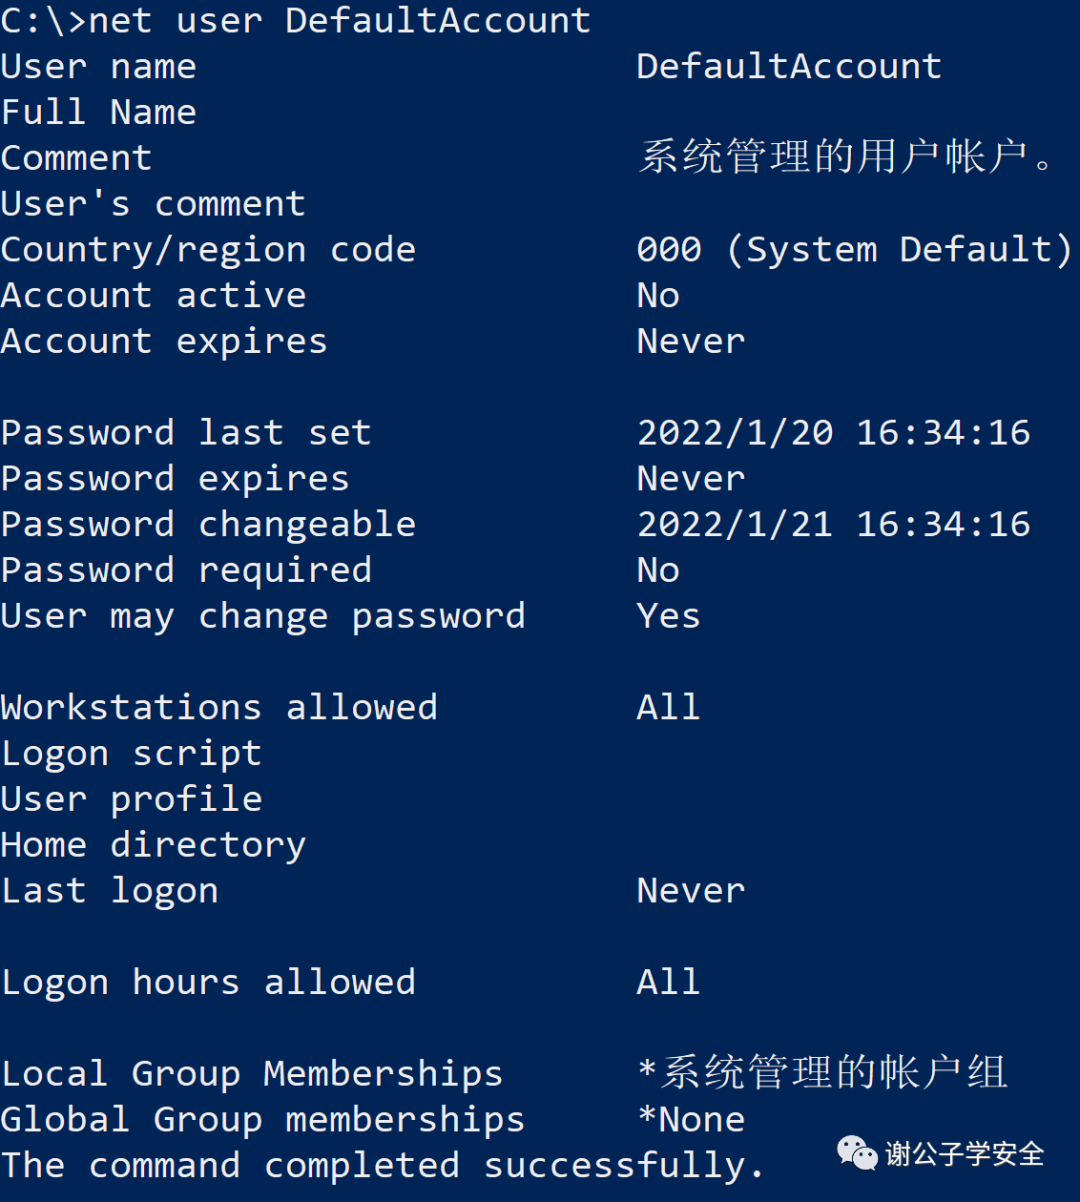Click the 'No' value beside Password required
Screen dimensions: 1080x1202
click(658, 571)
